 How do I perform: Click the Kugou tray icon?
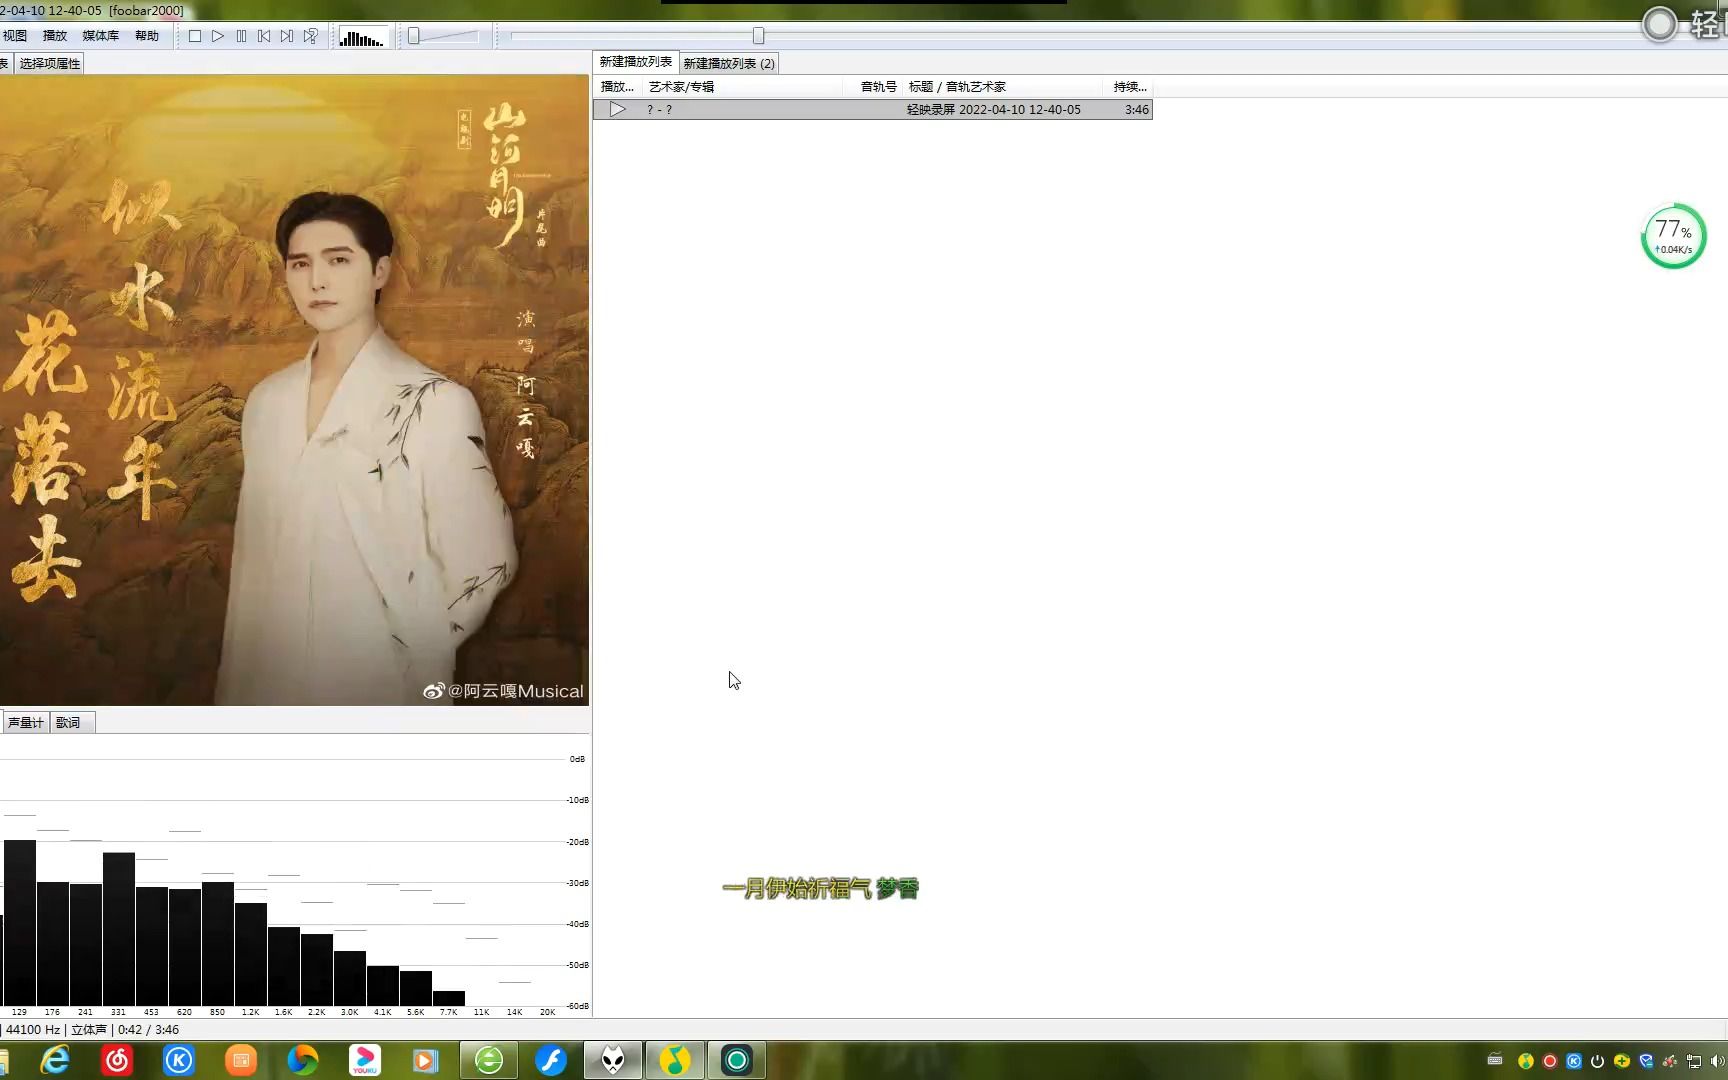pyautogui.click(x=1574, y=1061)
